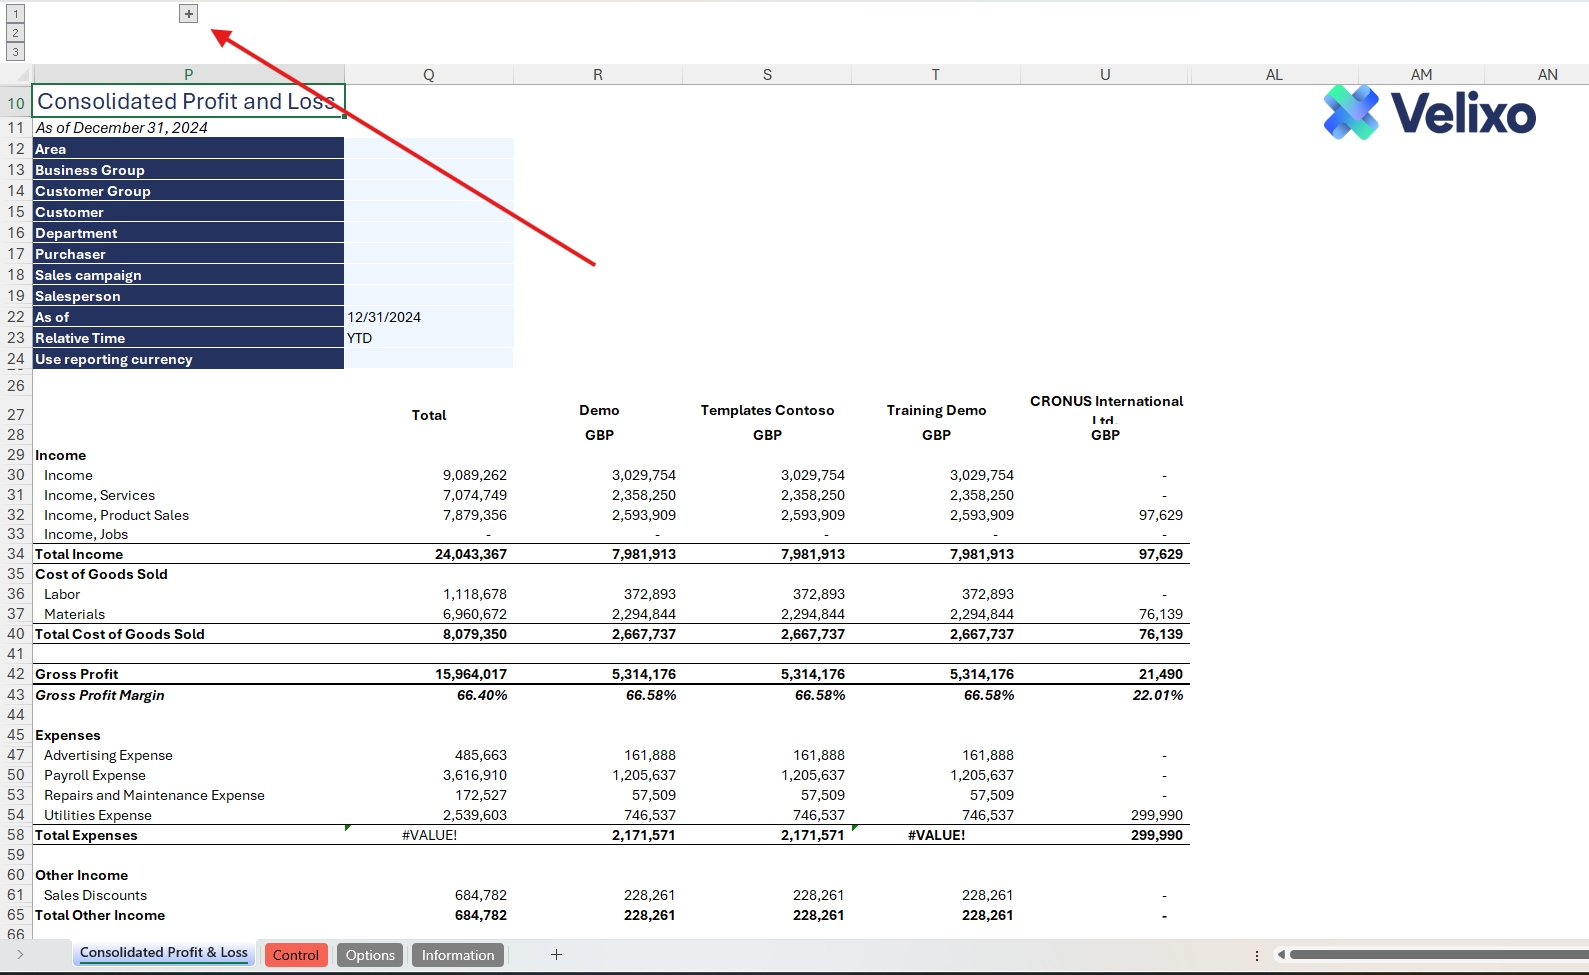Click the sheet tab scroll right arrow

[20, 955]
